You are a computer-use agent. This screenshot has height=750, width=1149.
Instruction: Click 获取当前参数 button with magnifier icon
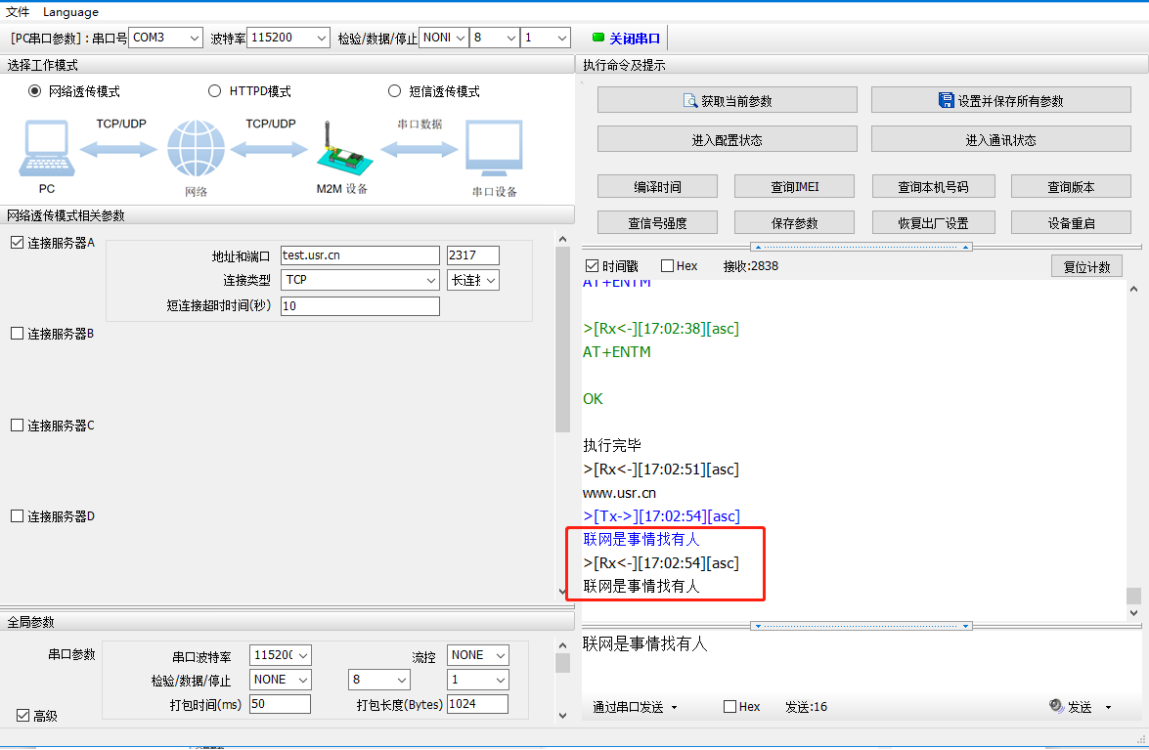[x=727, y=100]
